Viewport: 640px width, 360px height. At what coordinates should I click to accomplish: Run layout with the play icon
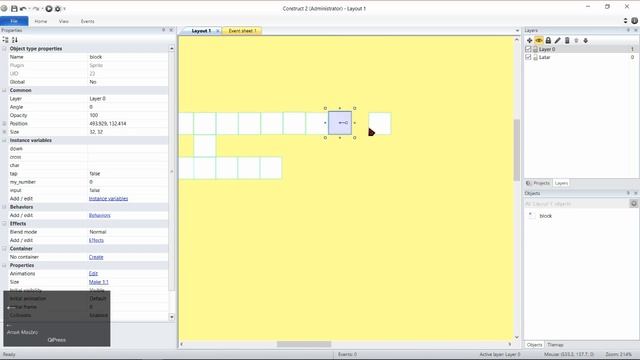(49, 8)
